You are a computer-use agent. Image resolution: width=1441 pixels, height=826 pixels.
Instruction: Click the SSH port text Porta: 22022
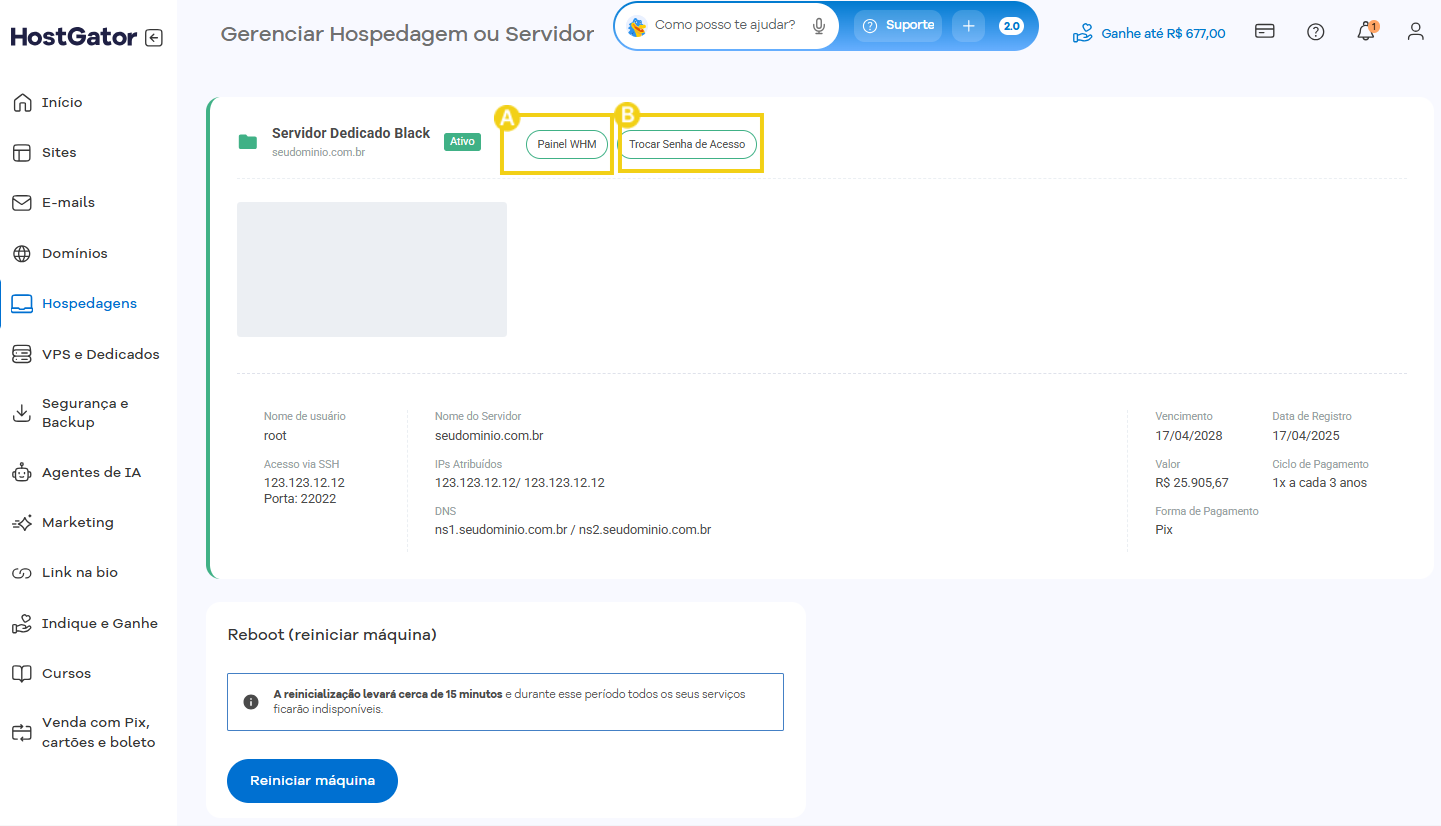(300, 499)
